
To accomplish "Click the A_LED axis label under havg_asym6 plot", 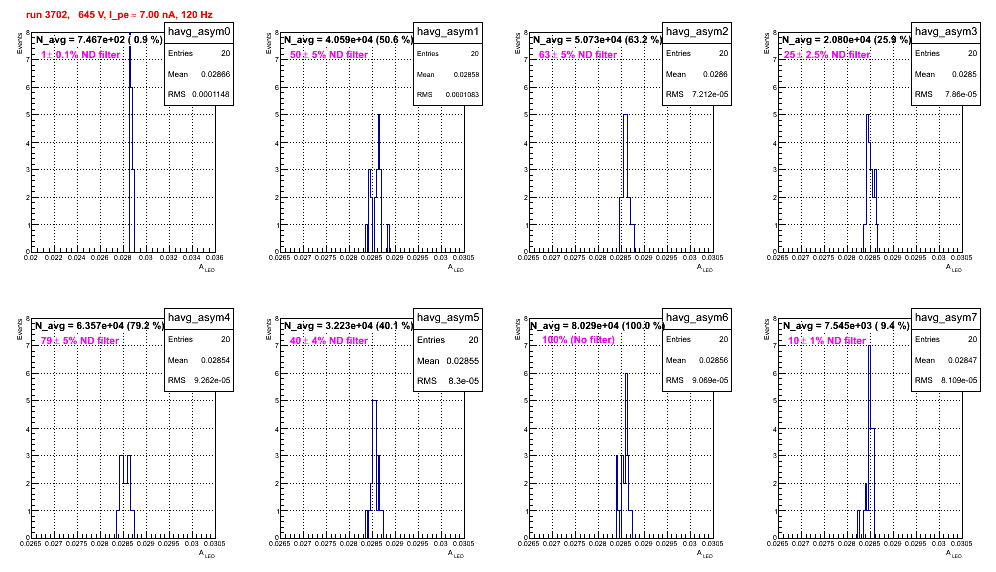I will click(705, 554).
